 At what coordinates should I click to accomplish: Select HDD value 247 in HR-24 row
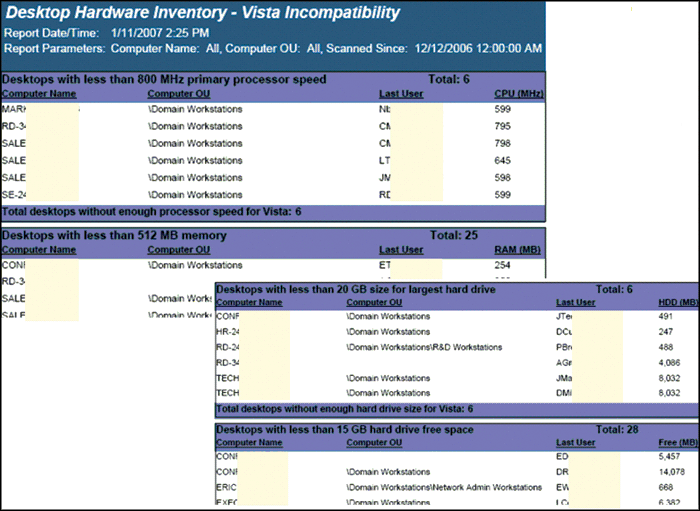[666, 332]
